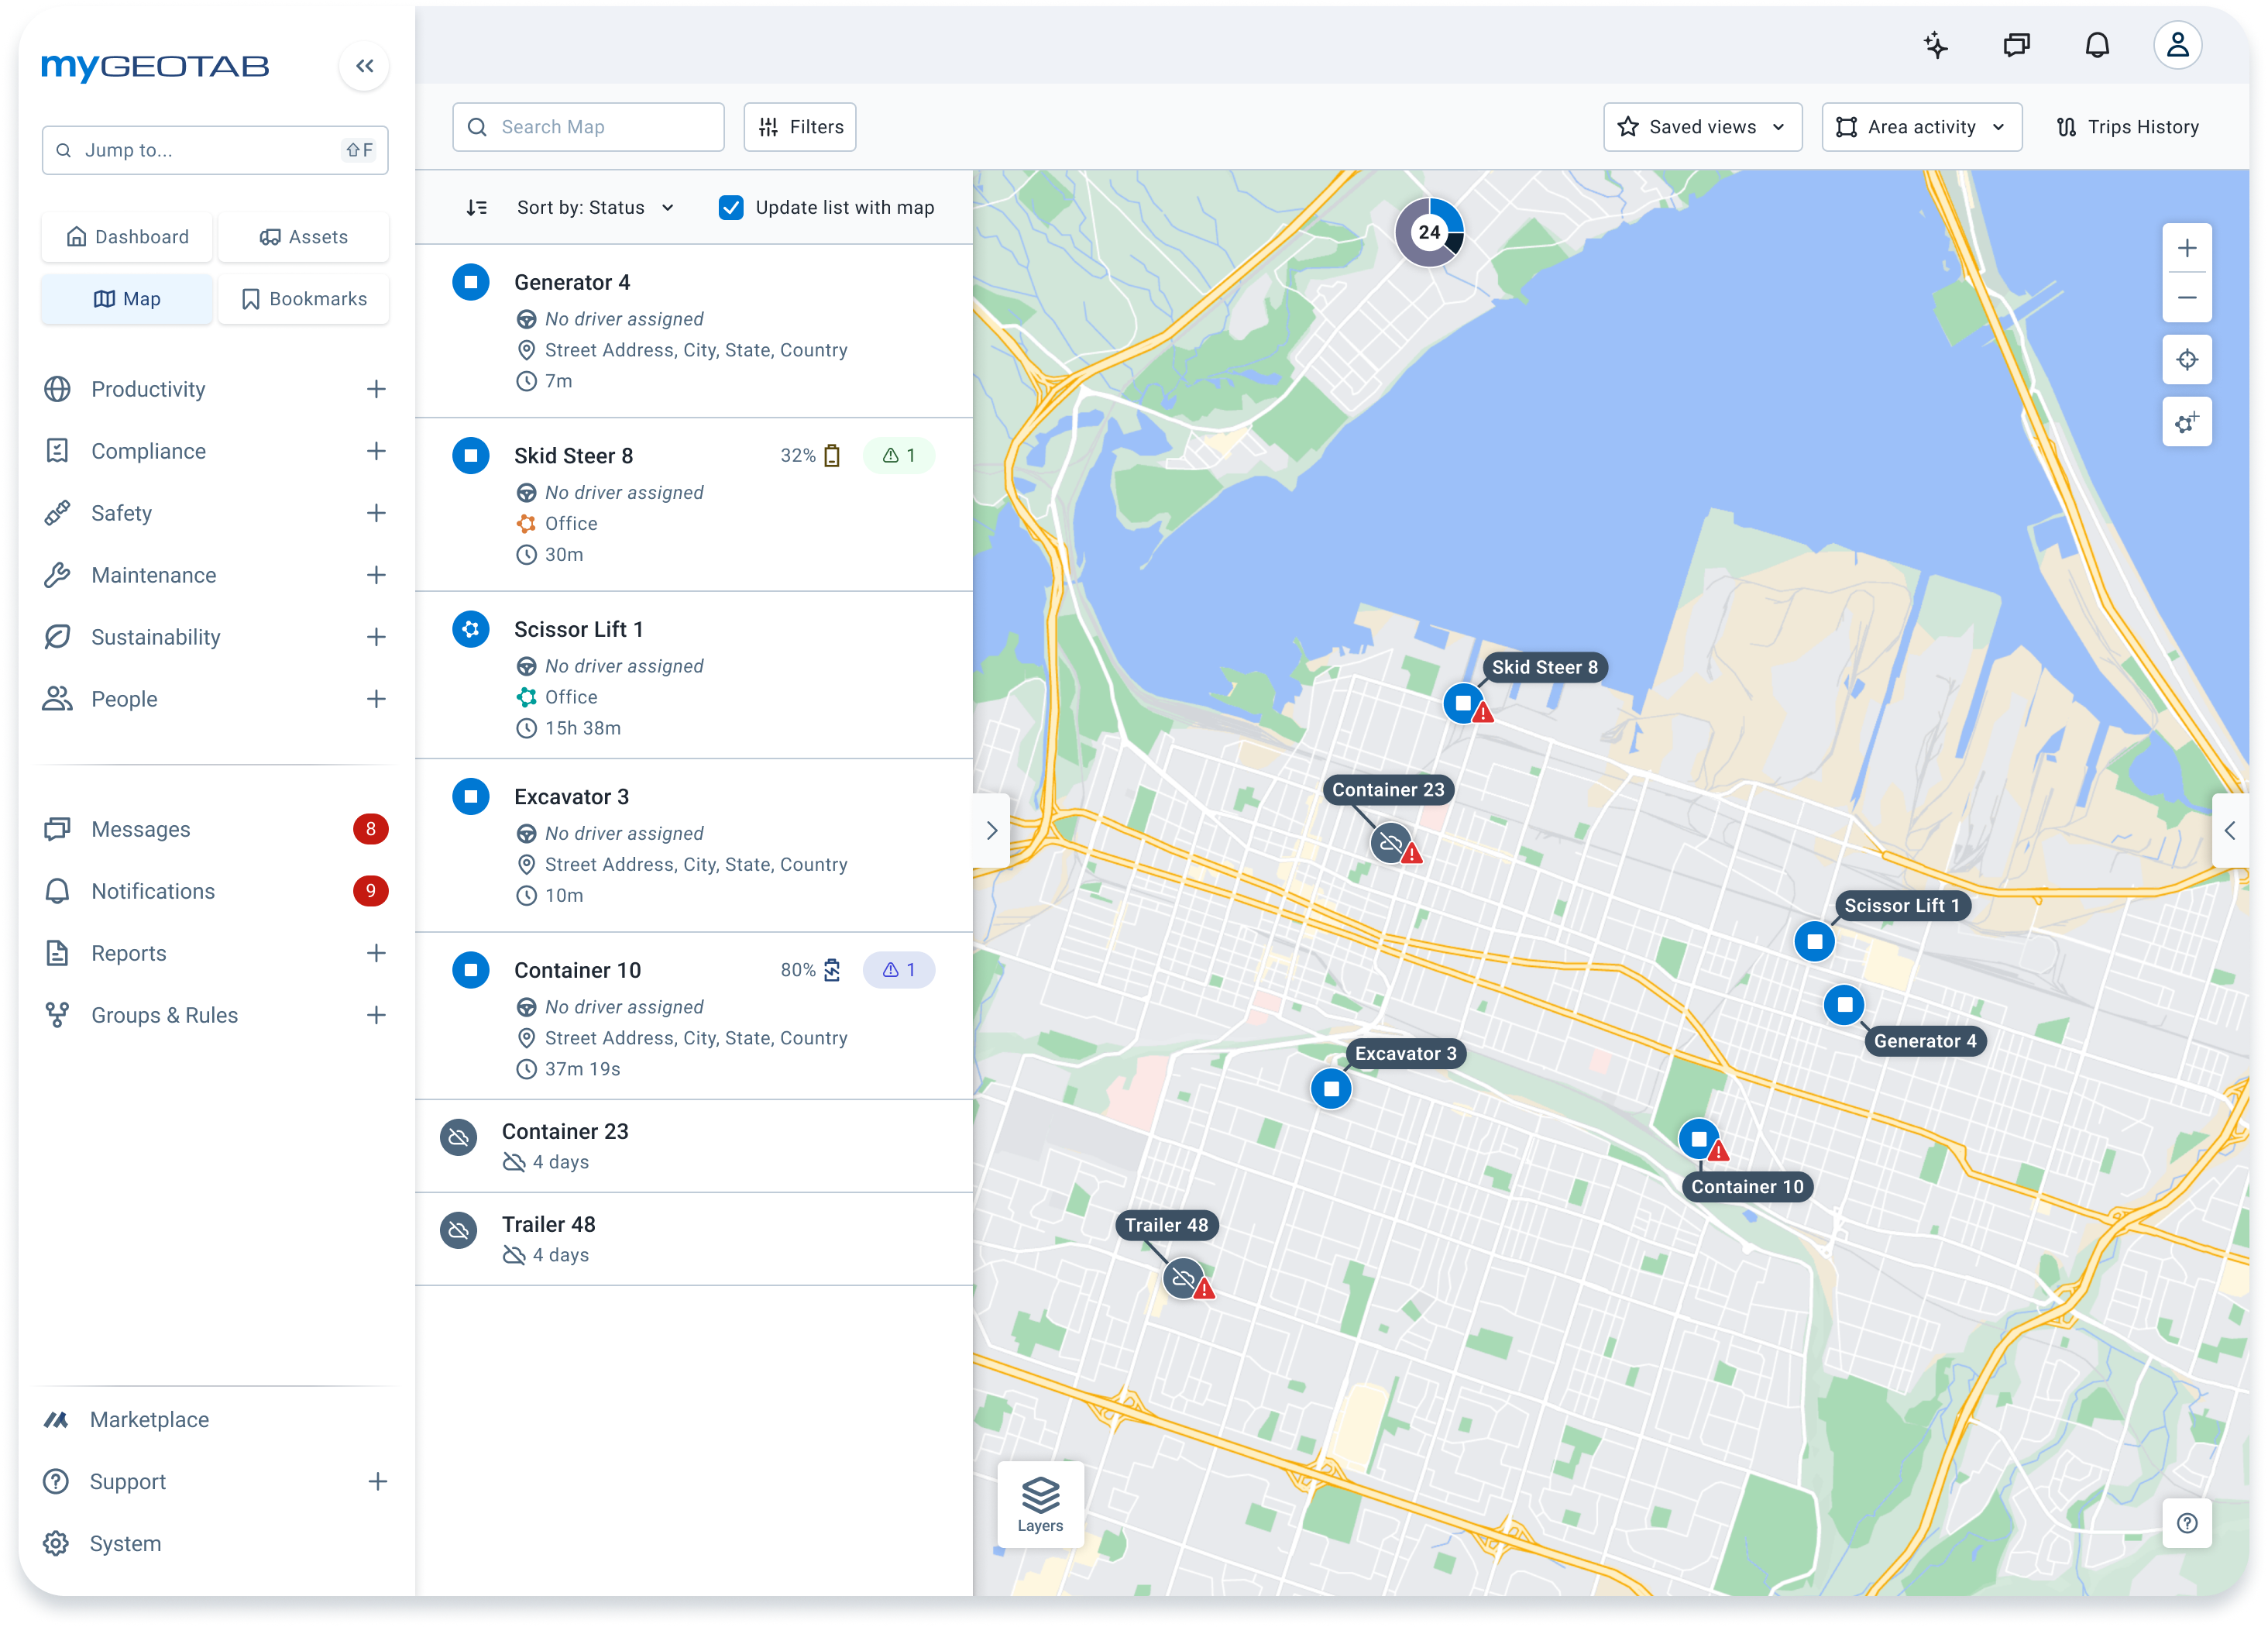
Task: Open Messages in sidebar
Action: point(215,829)
